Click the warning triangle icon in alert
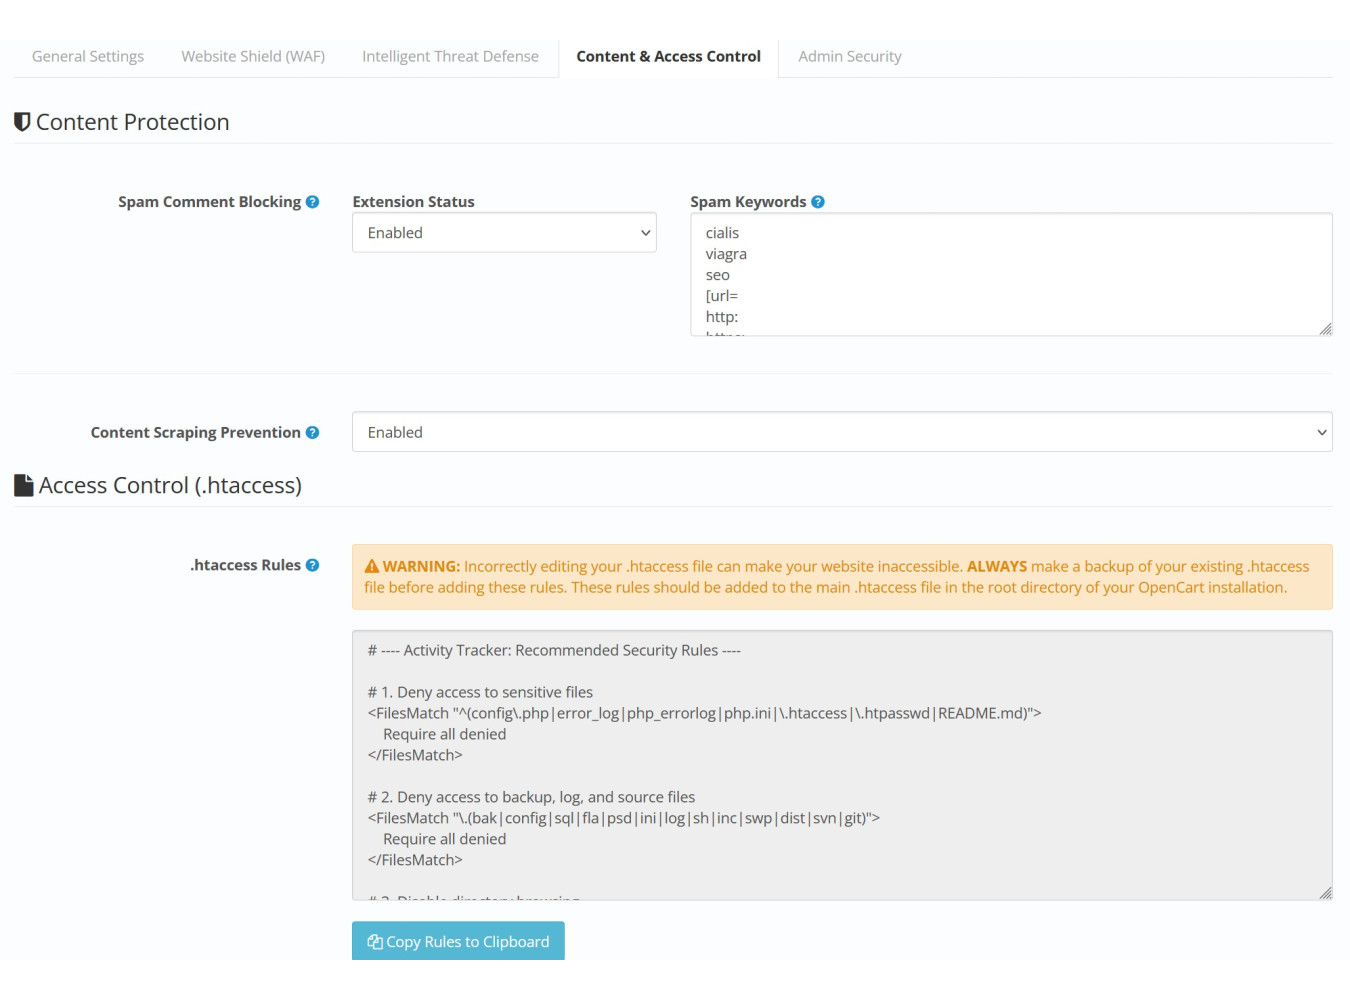 [372, 567]
